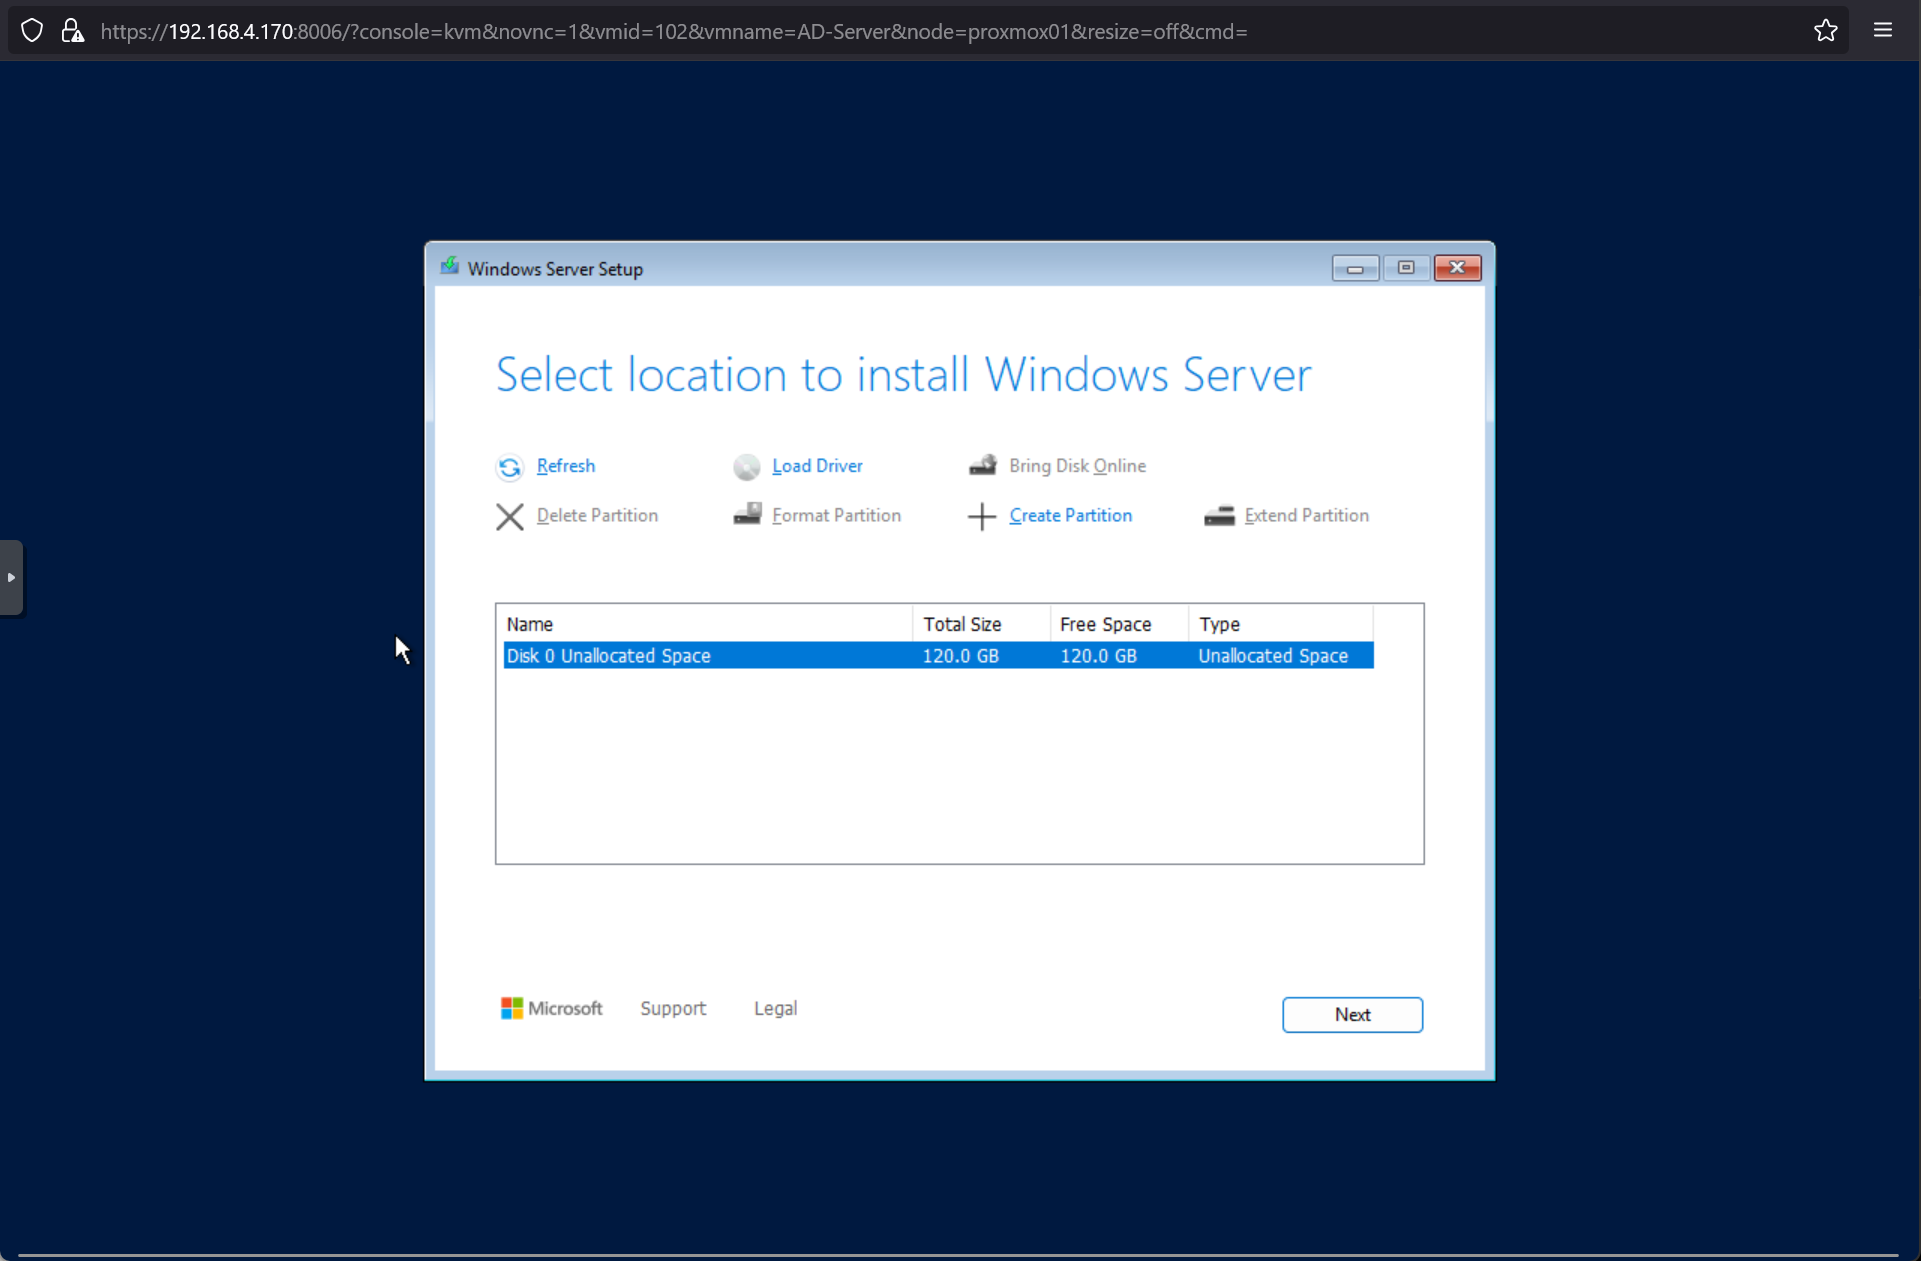The height and width of the screenshot is (1261, 1921).
Task: Click the Next button
Action: coord(1352,1014)
